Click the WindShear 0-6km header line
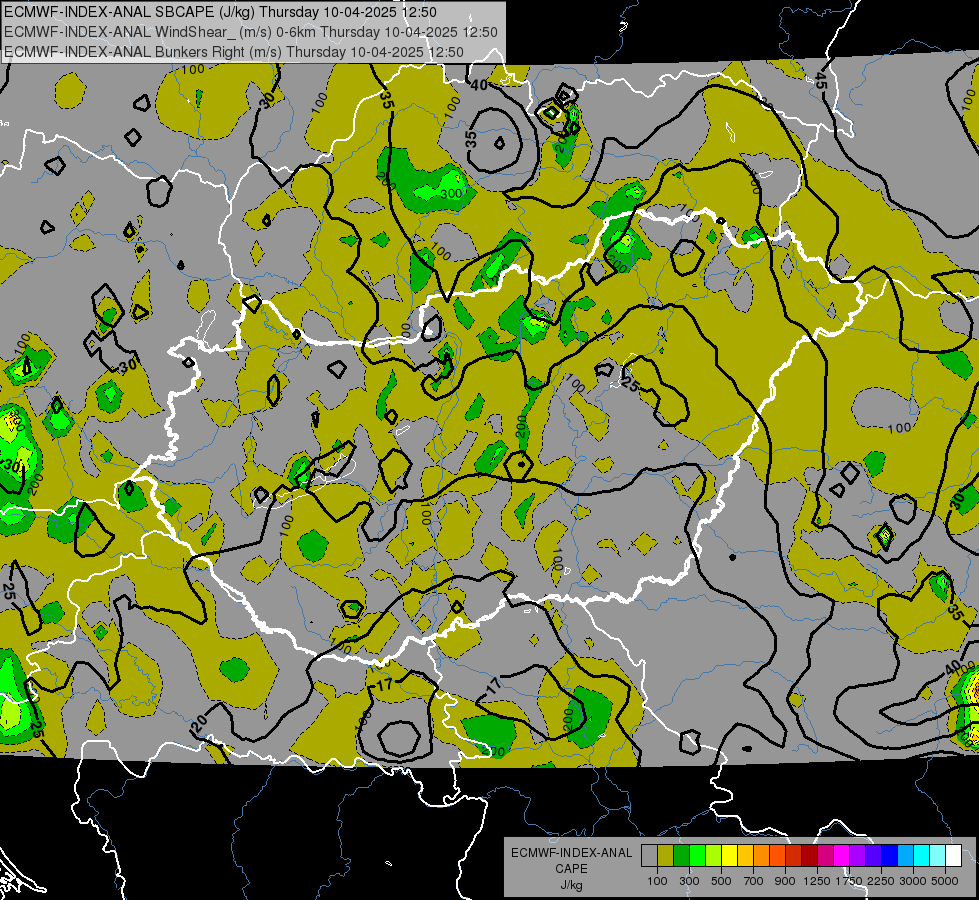The height and width of the screenshot is (900, 979). pos(251,32)
